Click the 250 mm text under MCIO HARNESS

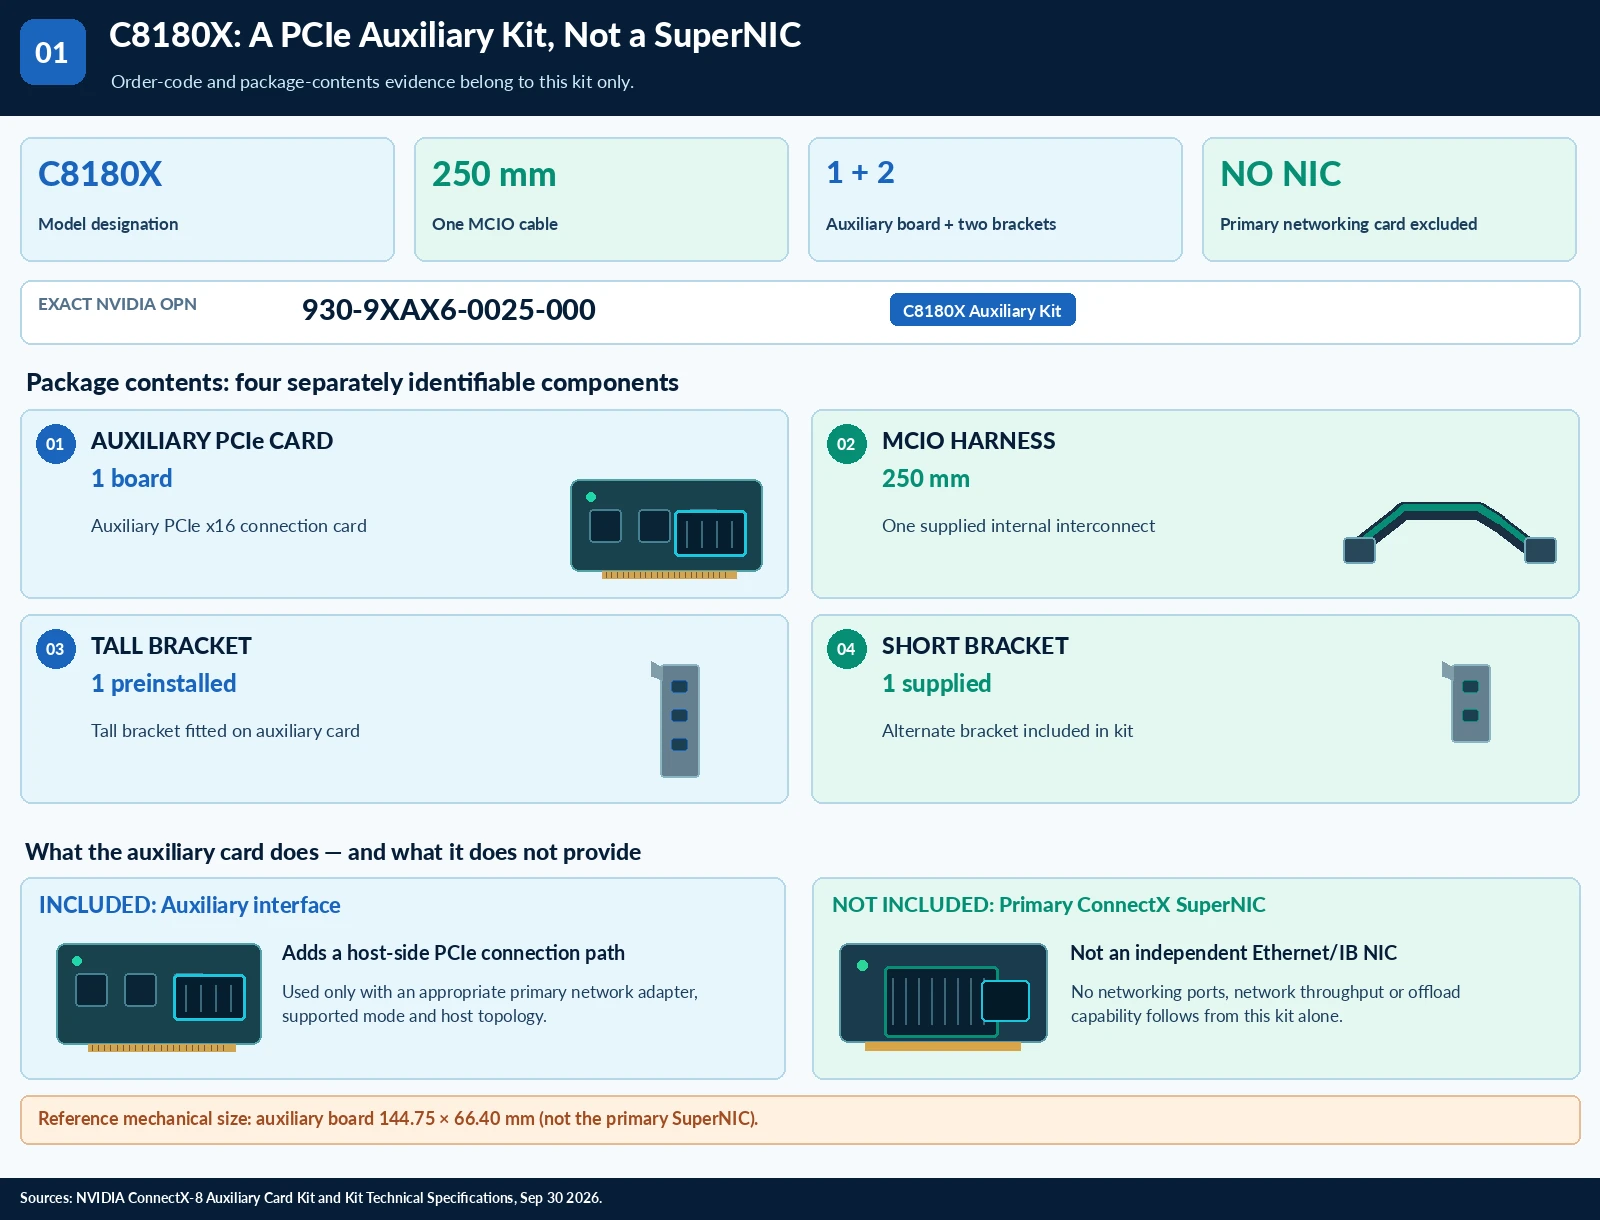(926, 479)
